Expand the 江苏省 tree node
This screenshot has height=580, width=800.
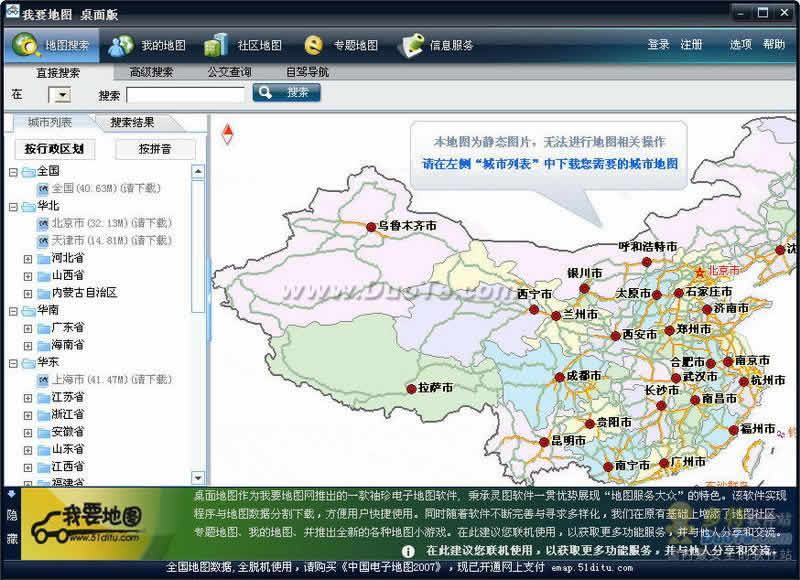pyautogui.click(x=28, y=398)
